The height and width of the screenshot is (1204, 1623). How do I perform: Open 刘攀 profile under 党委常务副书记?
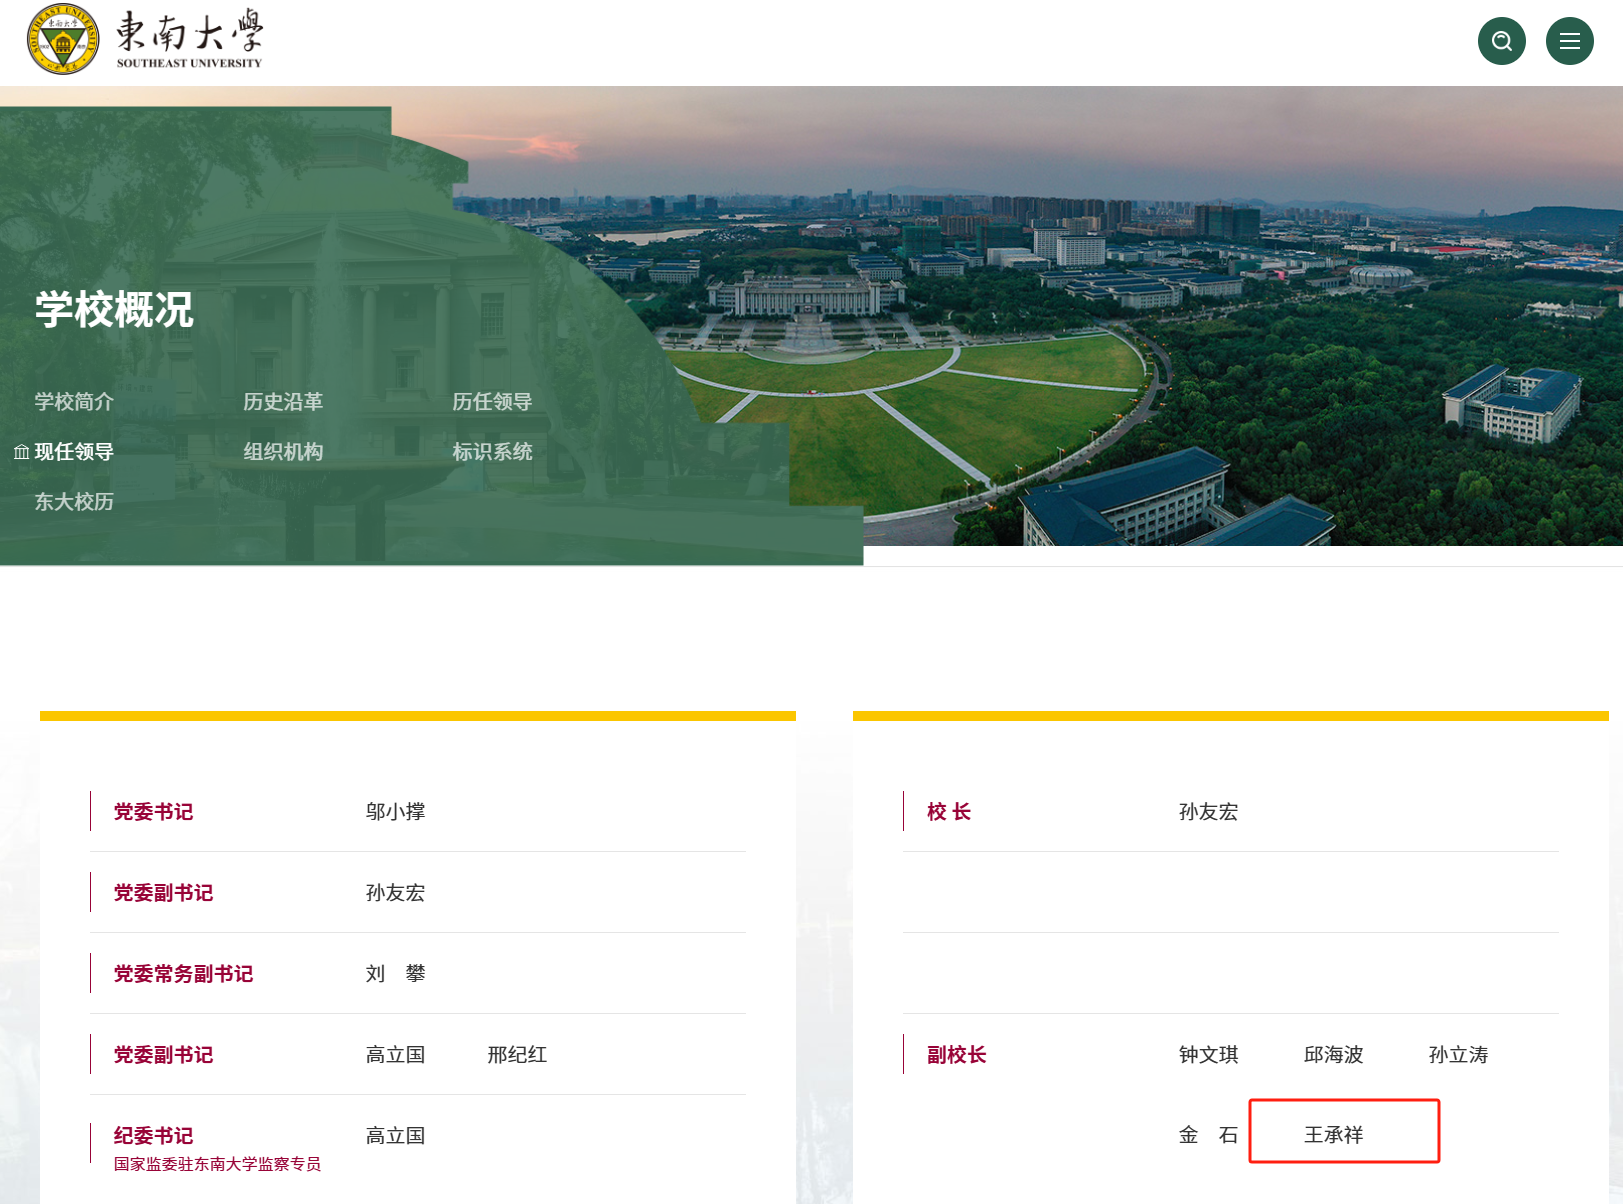pos(395,974)
